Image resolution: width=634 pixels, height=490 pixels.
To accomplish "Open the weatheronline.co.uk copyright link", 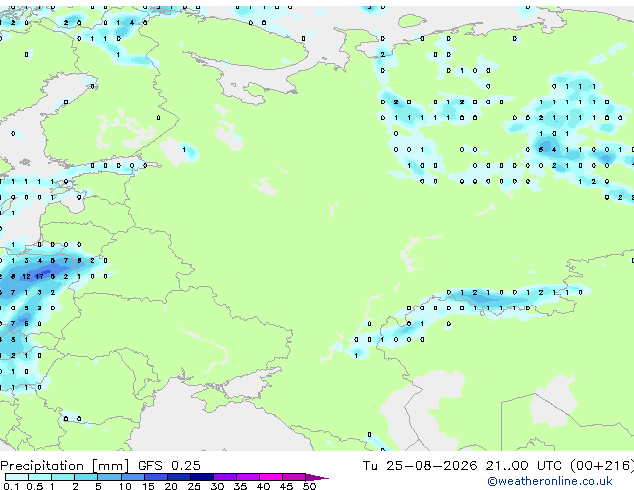I will pos(549,481).
